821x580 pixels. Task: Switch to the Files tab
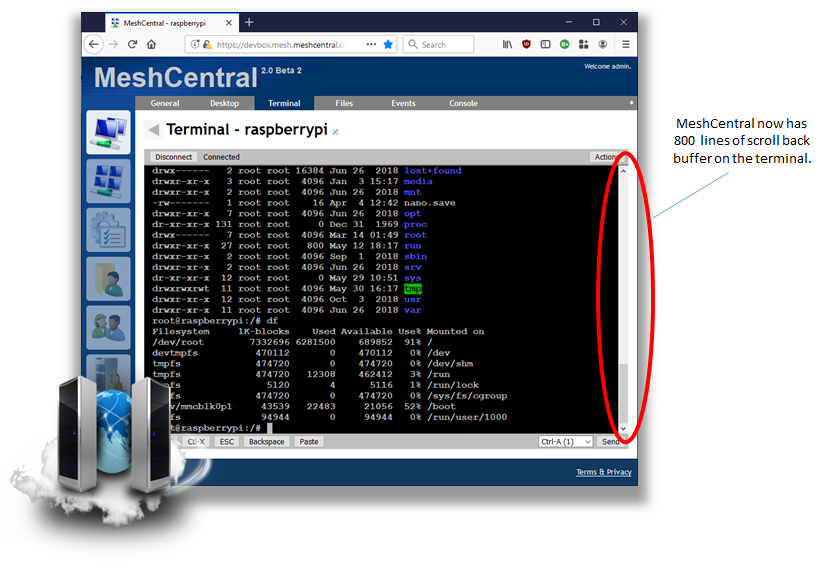pos(344,103)
